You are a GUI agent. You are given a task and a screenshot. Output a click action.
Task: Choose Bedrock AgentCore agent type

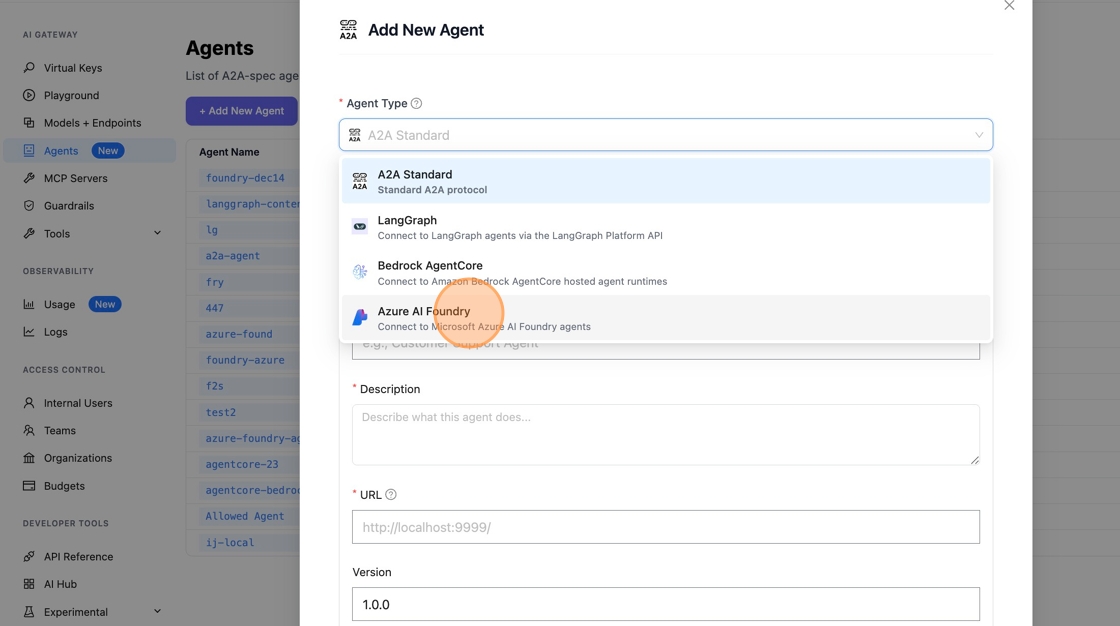[x=666, y=272]
